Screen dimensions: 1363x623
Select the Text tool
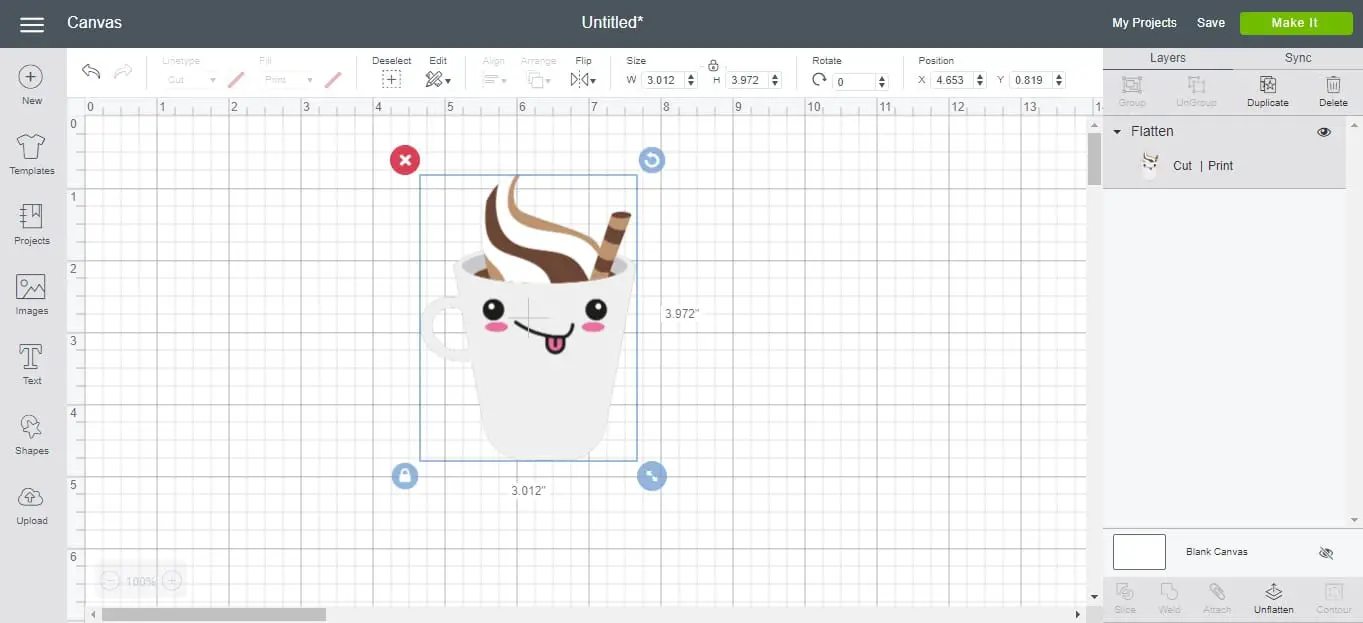point(31,362)
